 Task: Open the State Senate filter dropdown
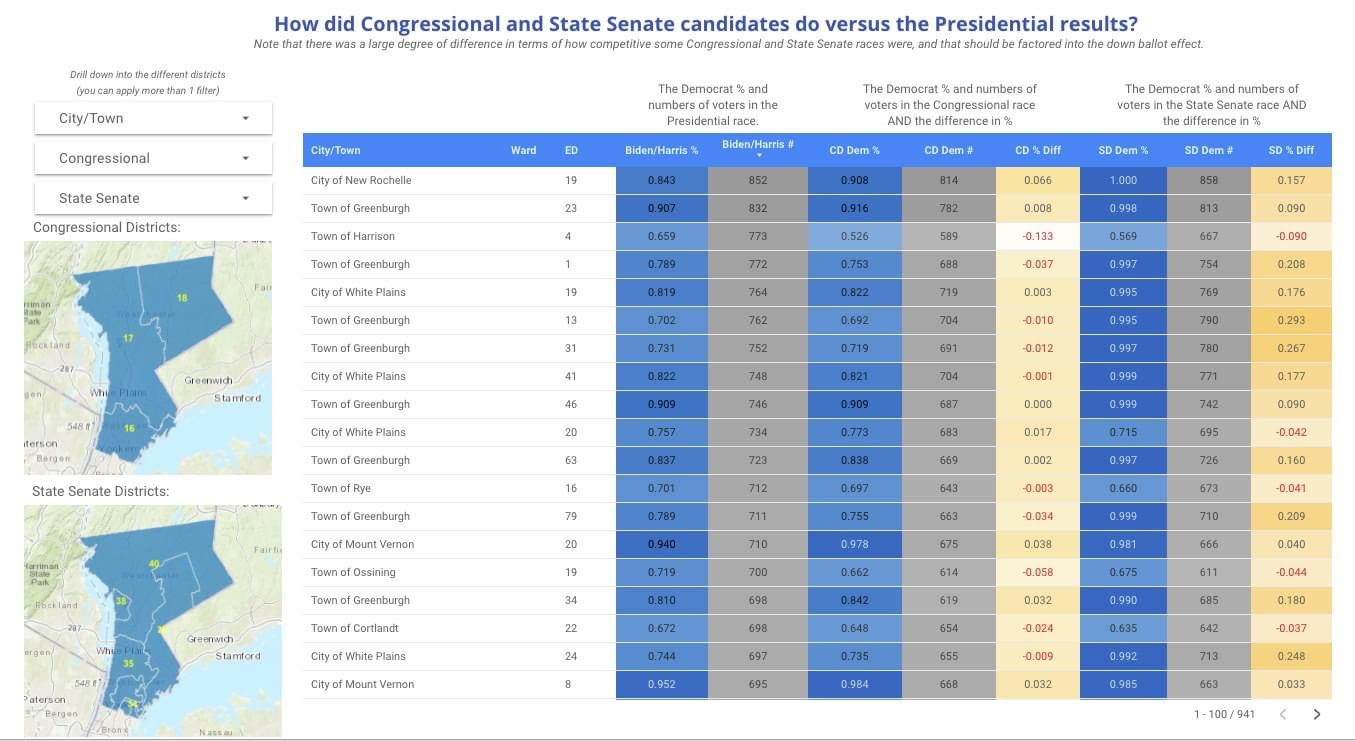[x=153, y=198]
